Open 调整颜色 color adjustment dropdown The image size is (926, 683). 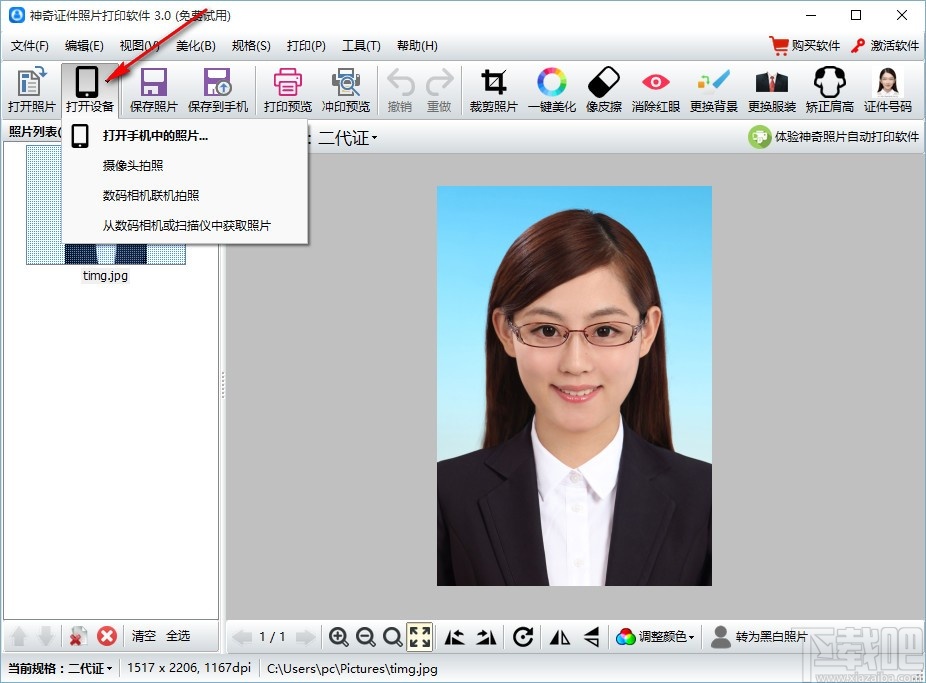(656, 636)
